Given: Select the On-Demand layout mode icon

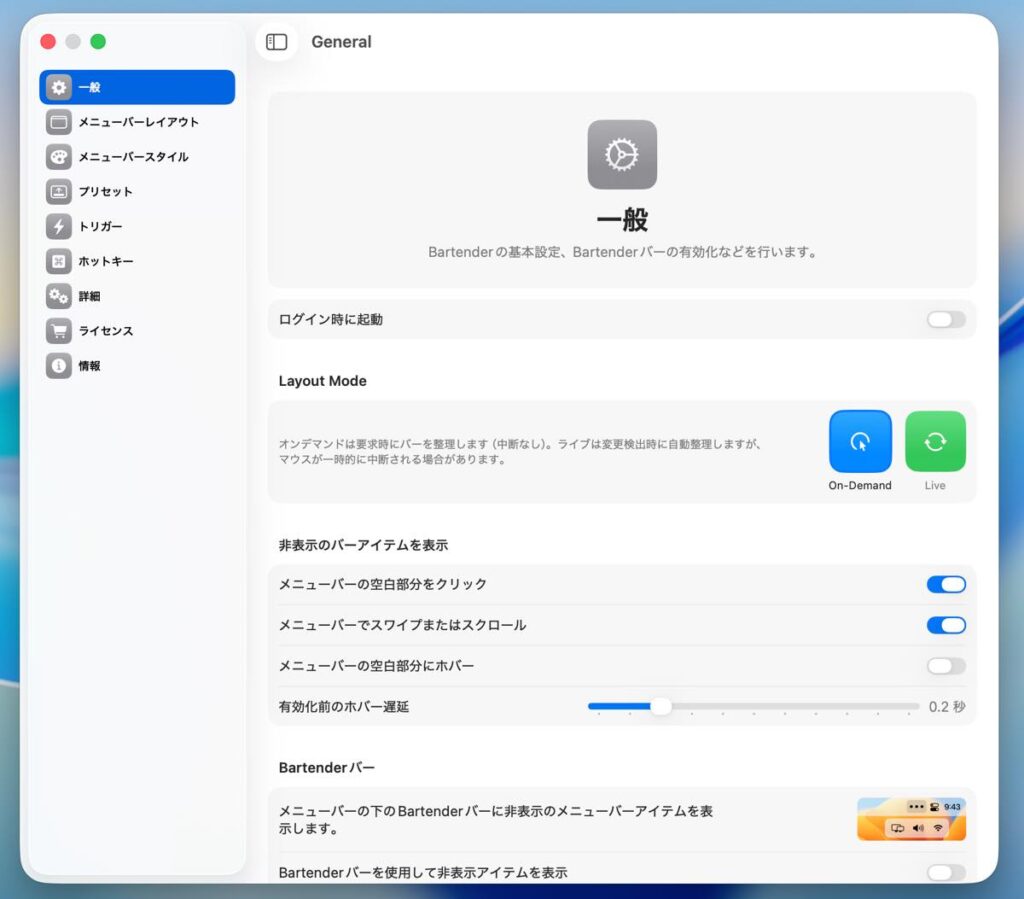Looking at the screenshot, I should 860,441.
